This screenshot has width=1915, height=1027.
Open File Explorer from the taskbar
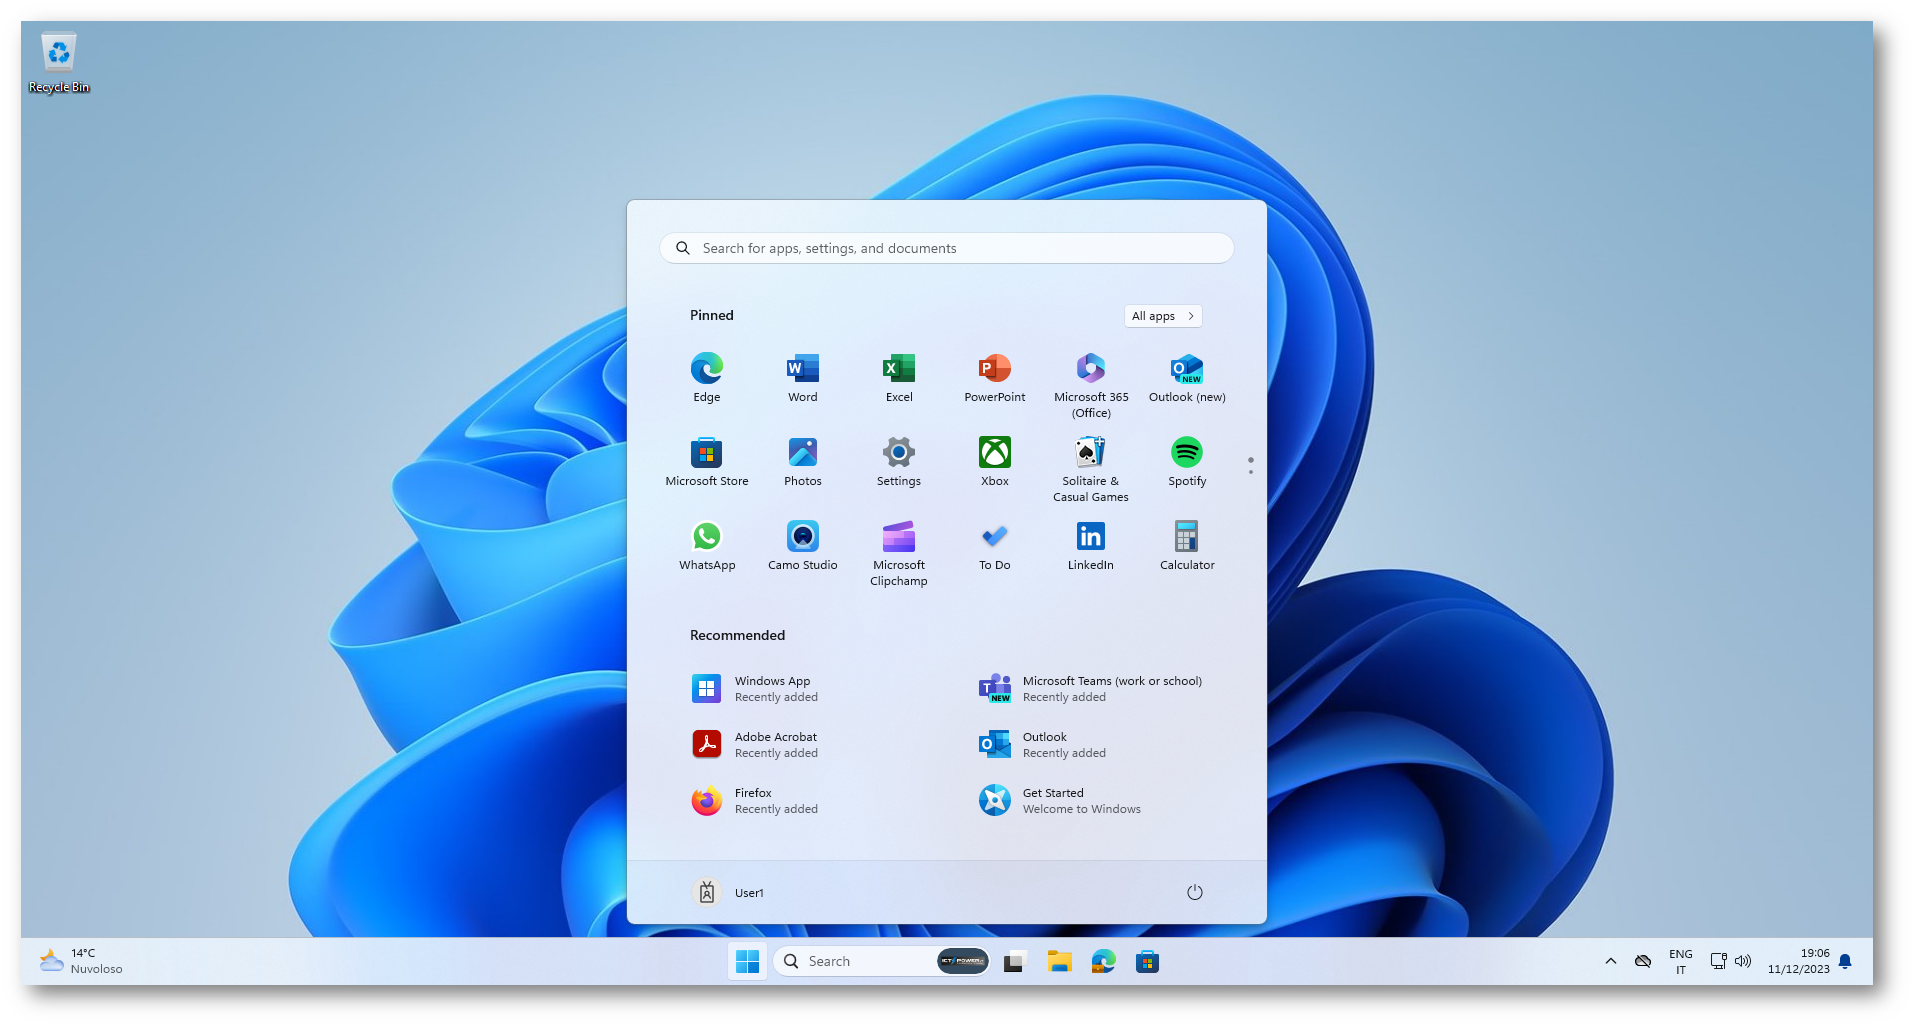click(x=1059, y=962)
